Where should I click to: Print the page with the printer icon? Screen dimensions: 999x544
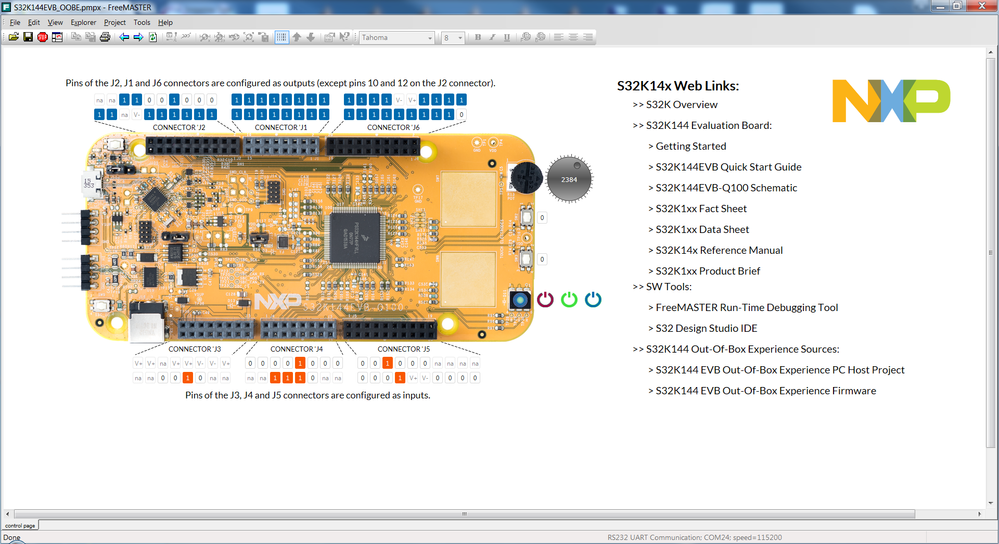pyautogui.click(x=105, y=37)
